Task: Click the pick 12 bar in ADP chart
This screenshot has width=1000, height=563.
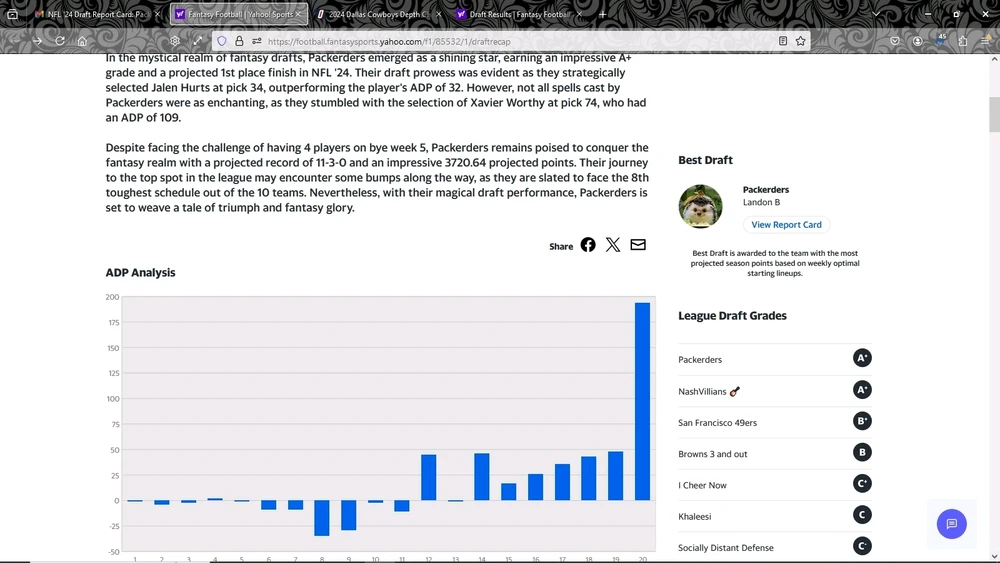Action: [x=429, y=478]
